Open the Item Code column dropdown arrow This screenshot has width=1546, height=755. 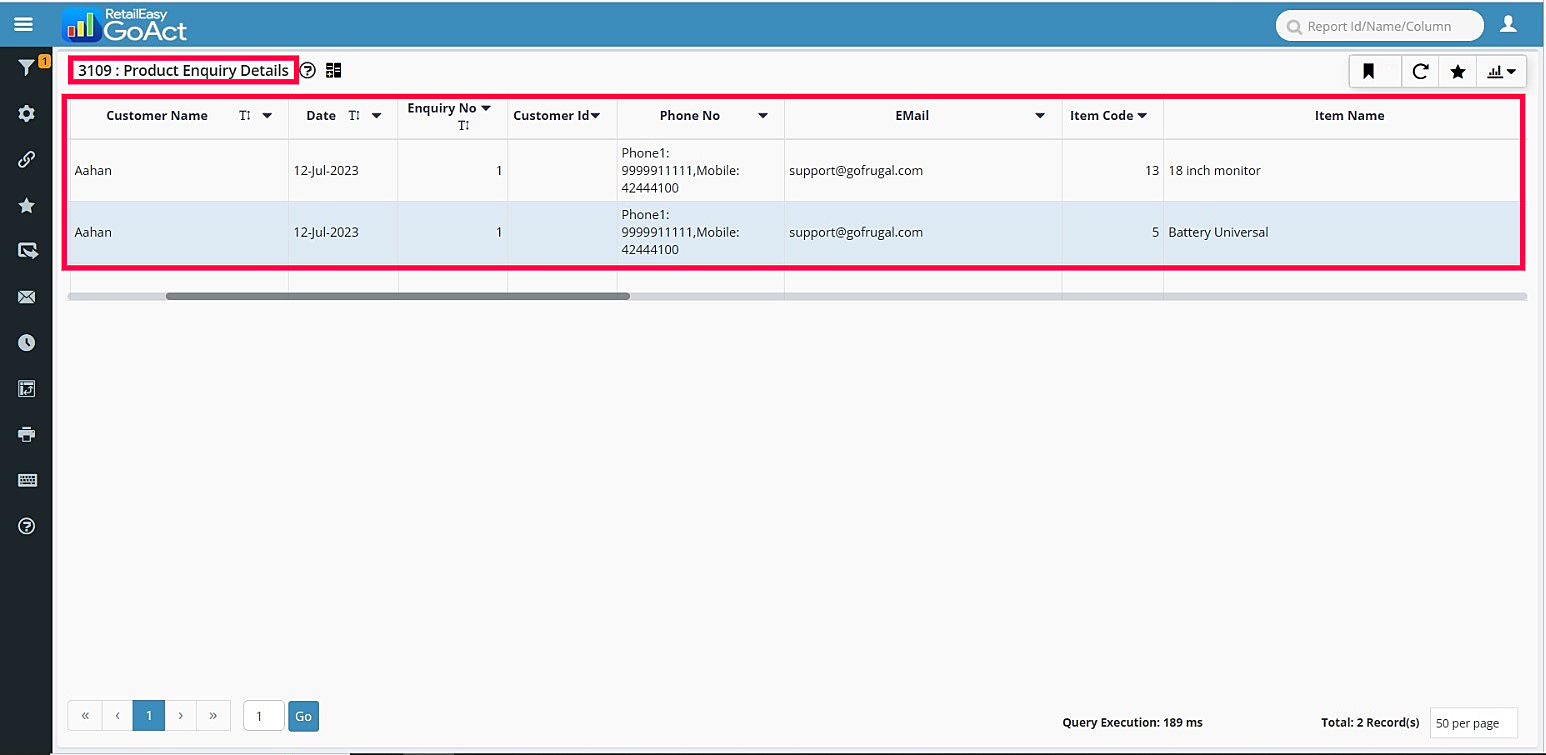(x=1142, y=116)
